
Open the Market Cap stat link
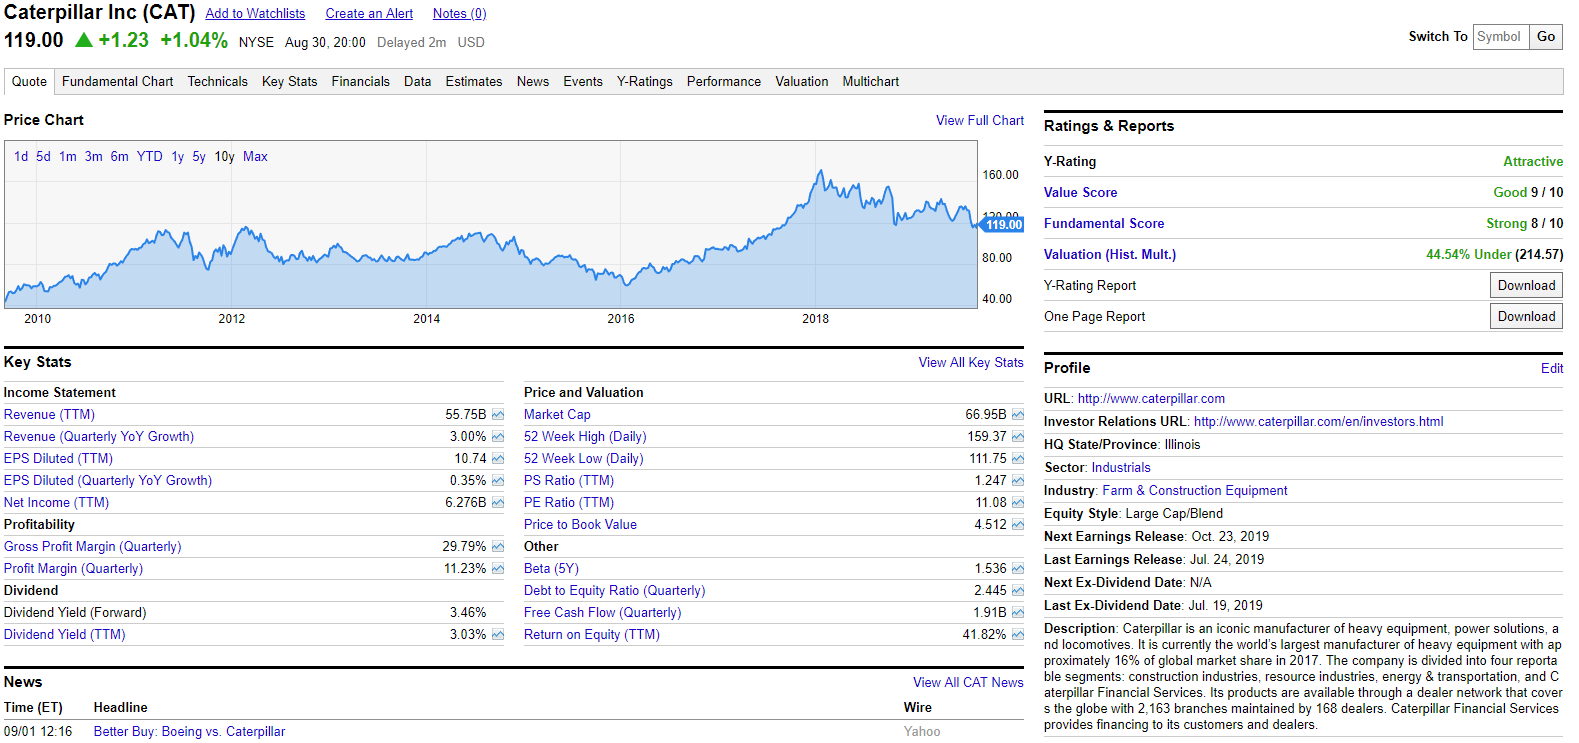click(x=557, y=414)
